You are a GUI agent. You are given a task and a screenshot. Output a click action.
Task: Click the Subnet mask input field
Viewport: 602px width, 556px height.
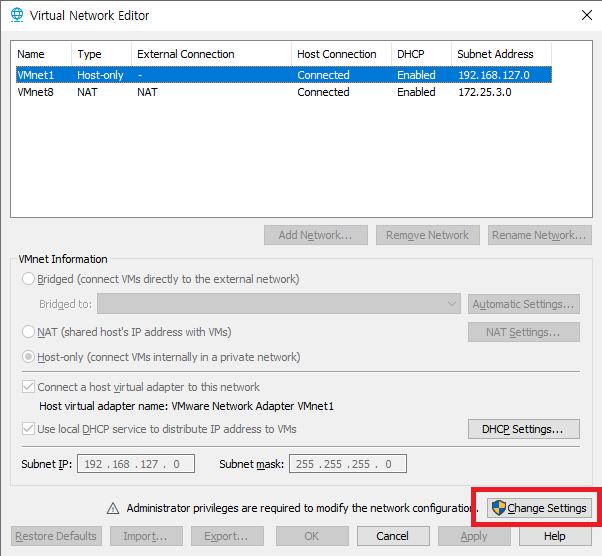click(x=348, y=464)
